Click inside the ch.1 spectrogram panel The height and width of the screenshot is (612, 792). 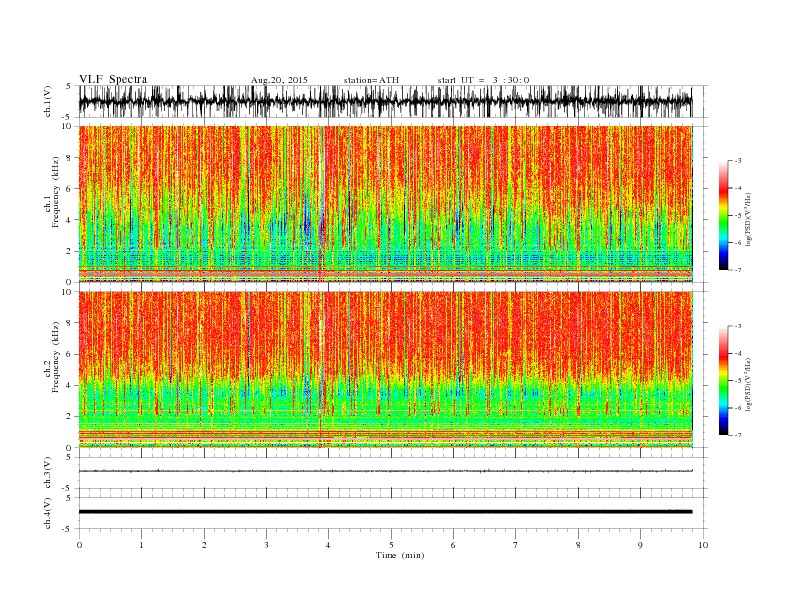pos(385,204)
